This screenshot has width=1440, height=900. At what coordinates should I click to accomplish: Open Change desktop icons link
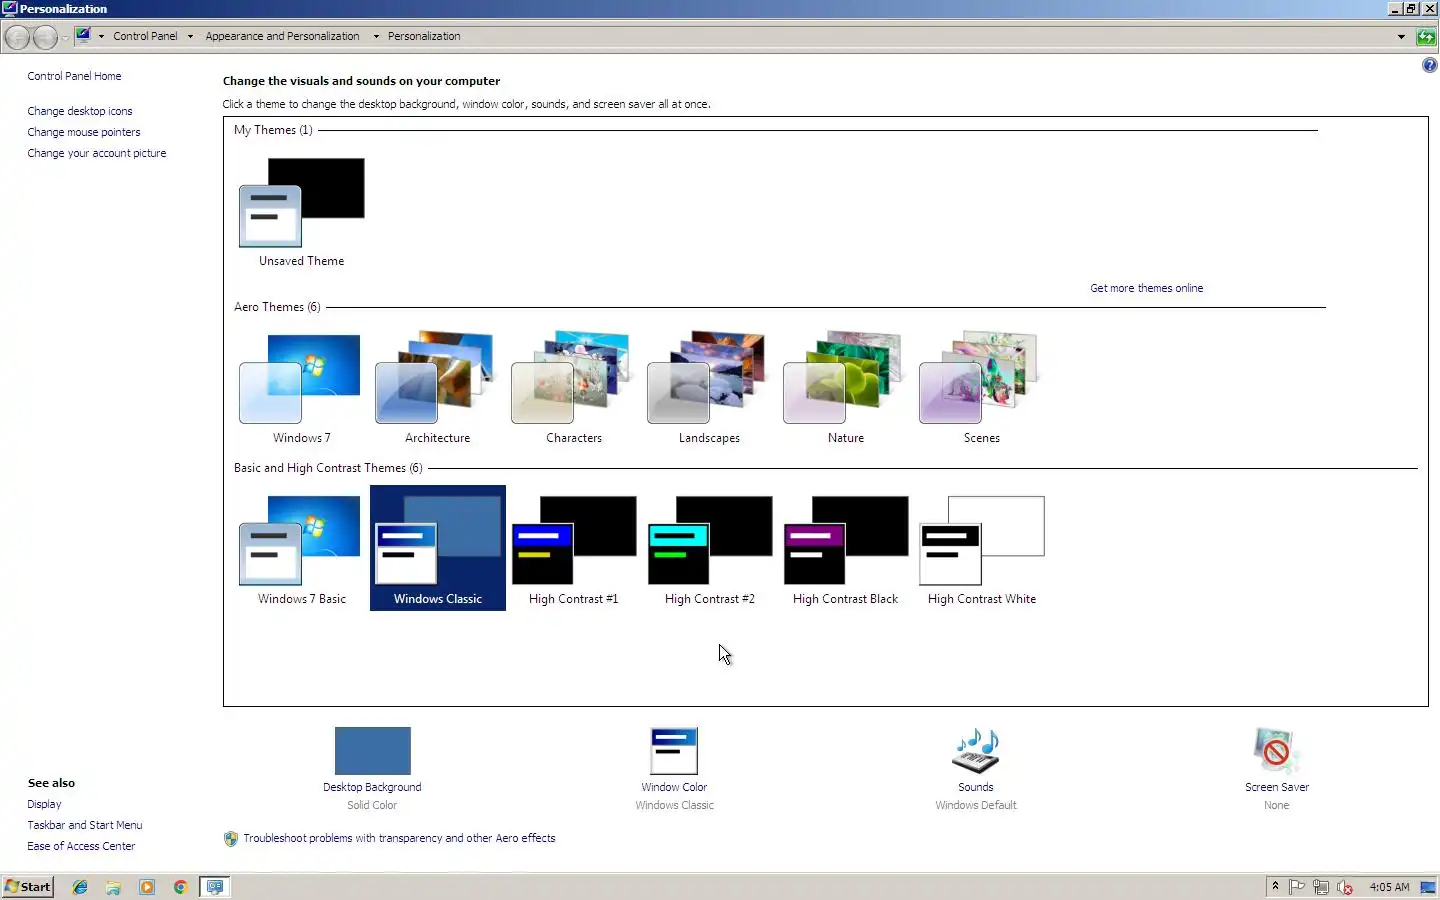[80, 111]
